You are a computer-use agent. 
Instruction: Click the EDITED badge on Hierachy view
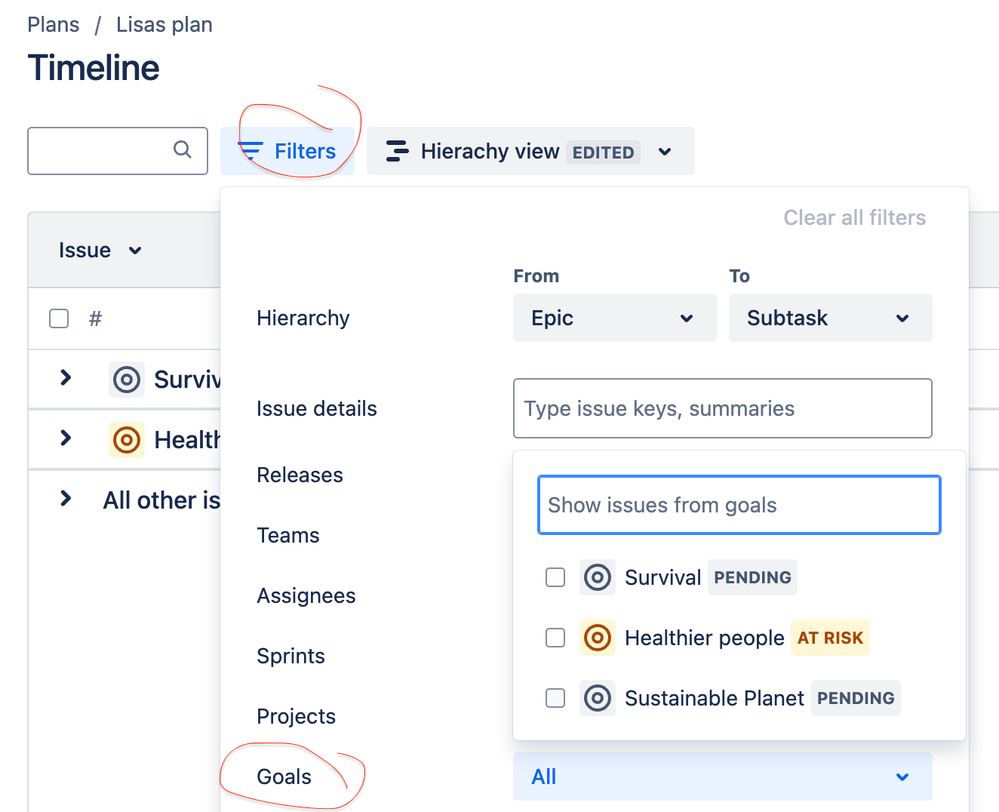pyautogui.click(x=603, y=152)
